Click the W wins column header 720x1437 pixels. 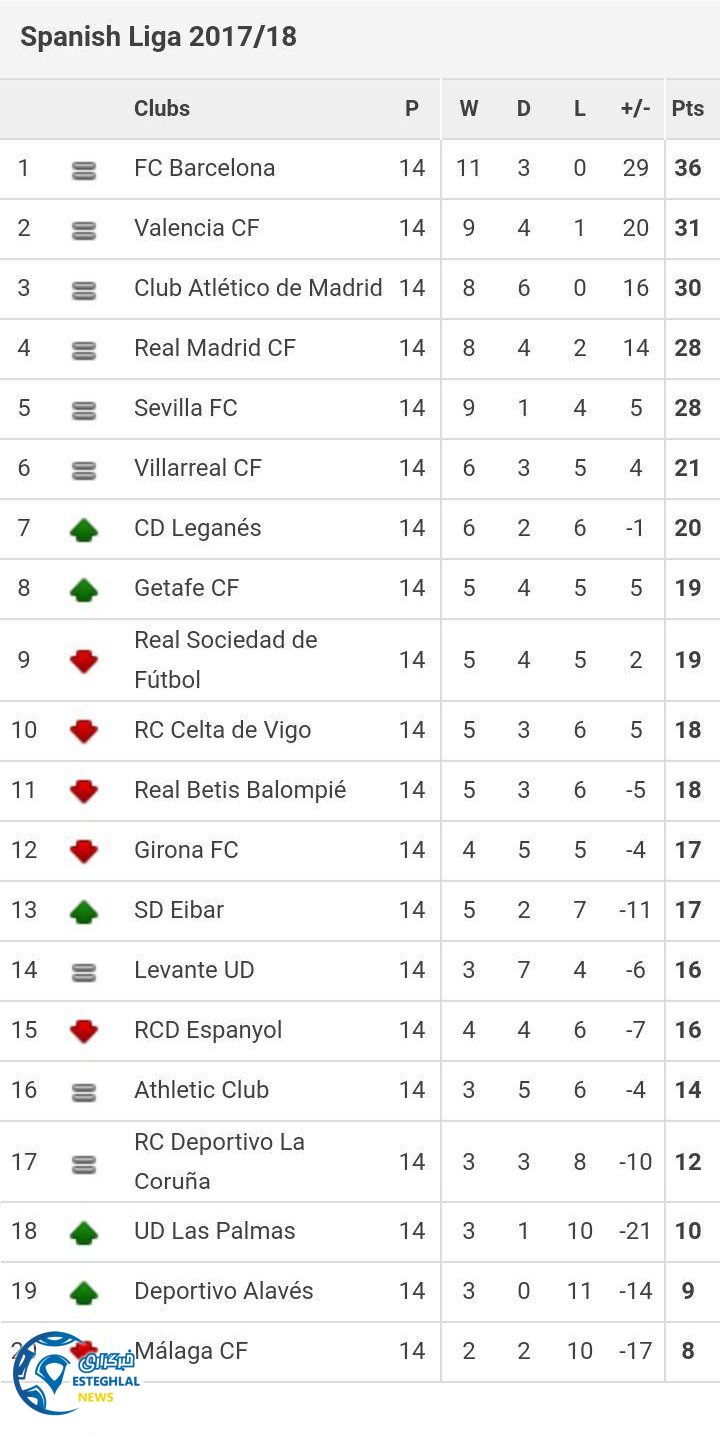468,109
